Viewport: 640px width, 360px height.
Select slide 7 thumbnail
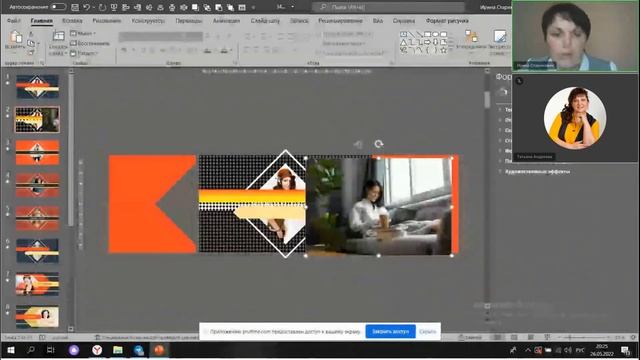point(37,284)
